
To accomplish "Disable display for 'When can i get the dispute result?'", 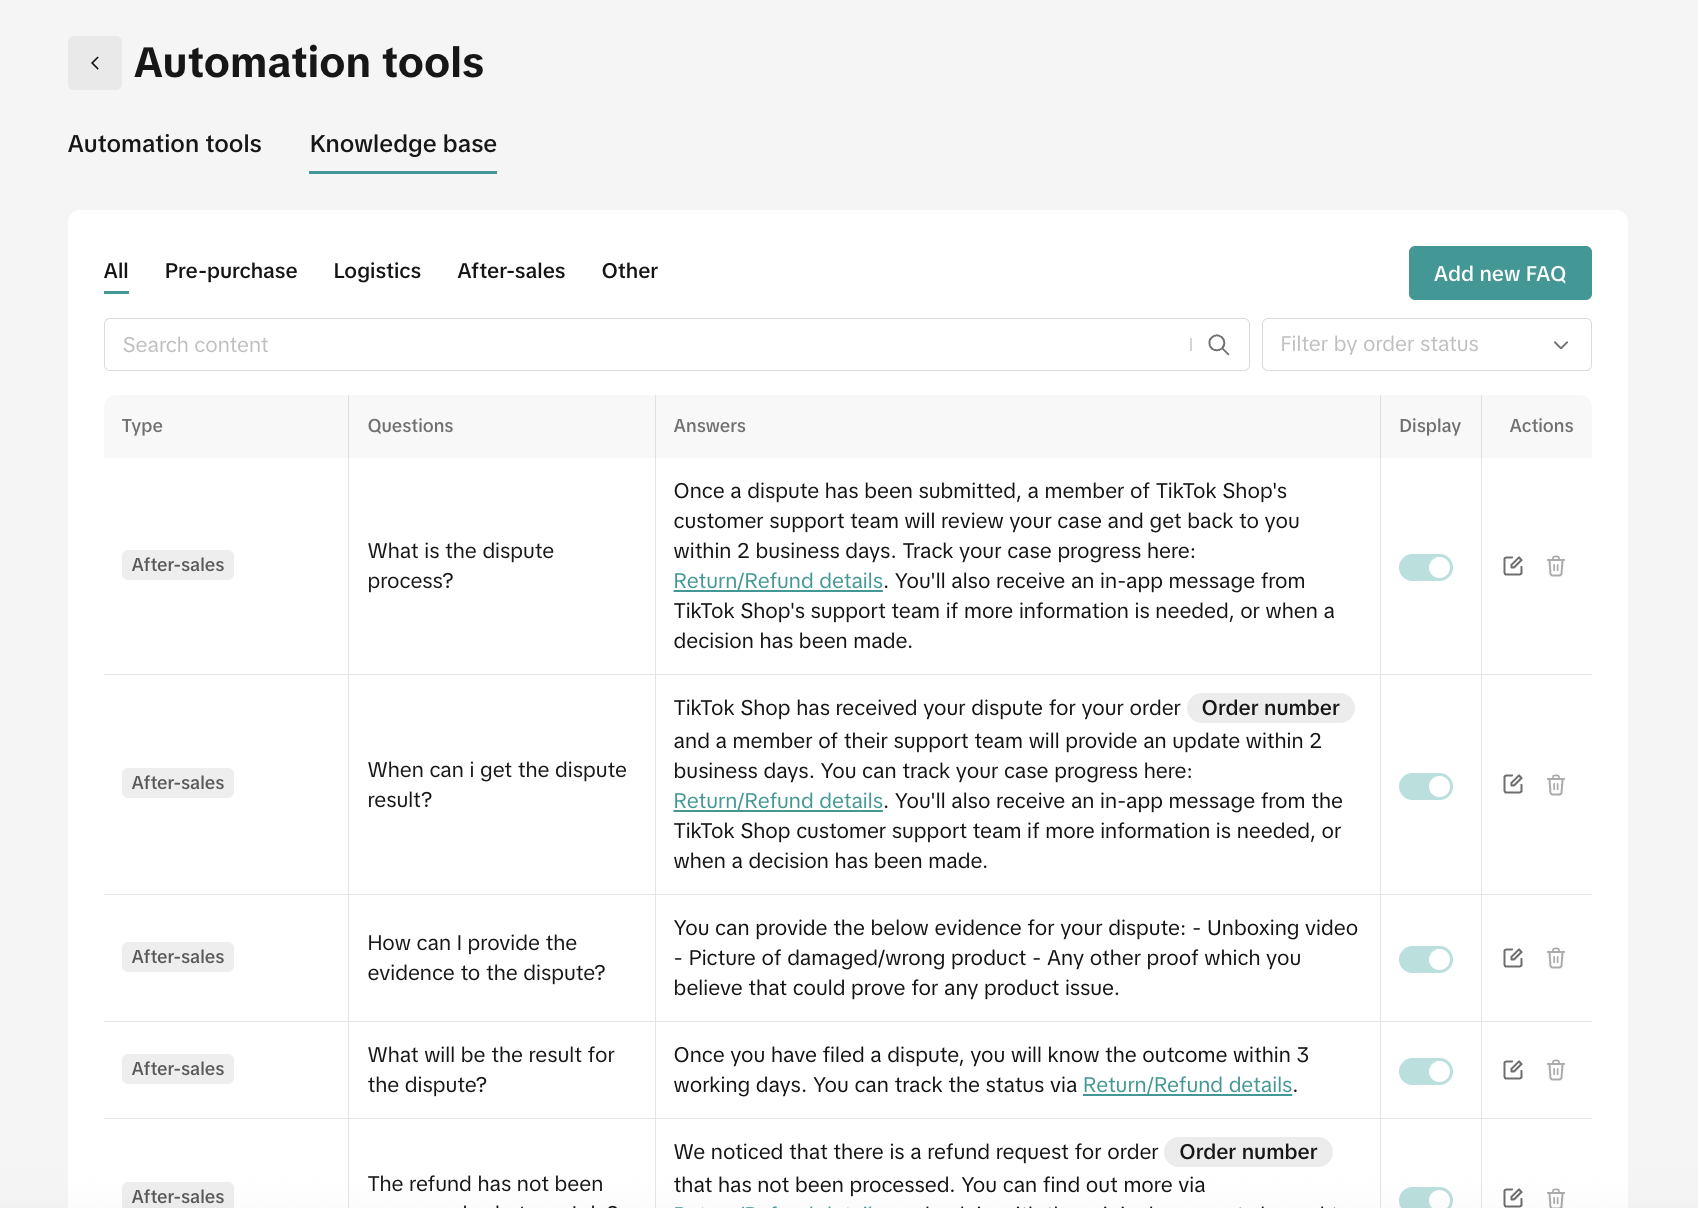I will point(1425,786).
